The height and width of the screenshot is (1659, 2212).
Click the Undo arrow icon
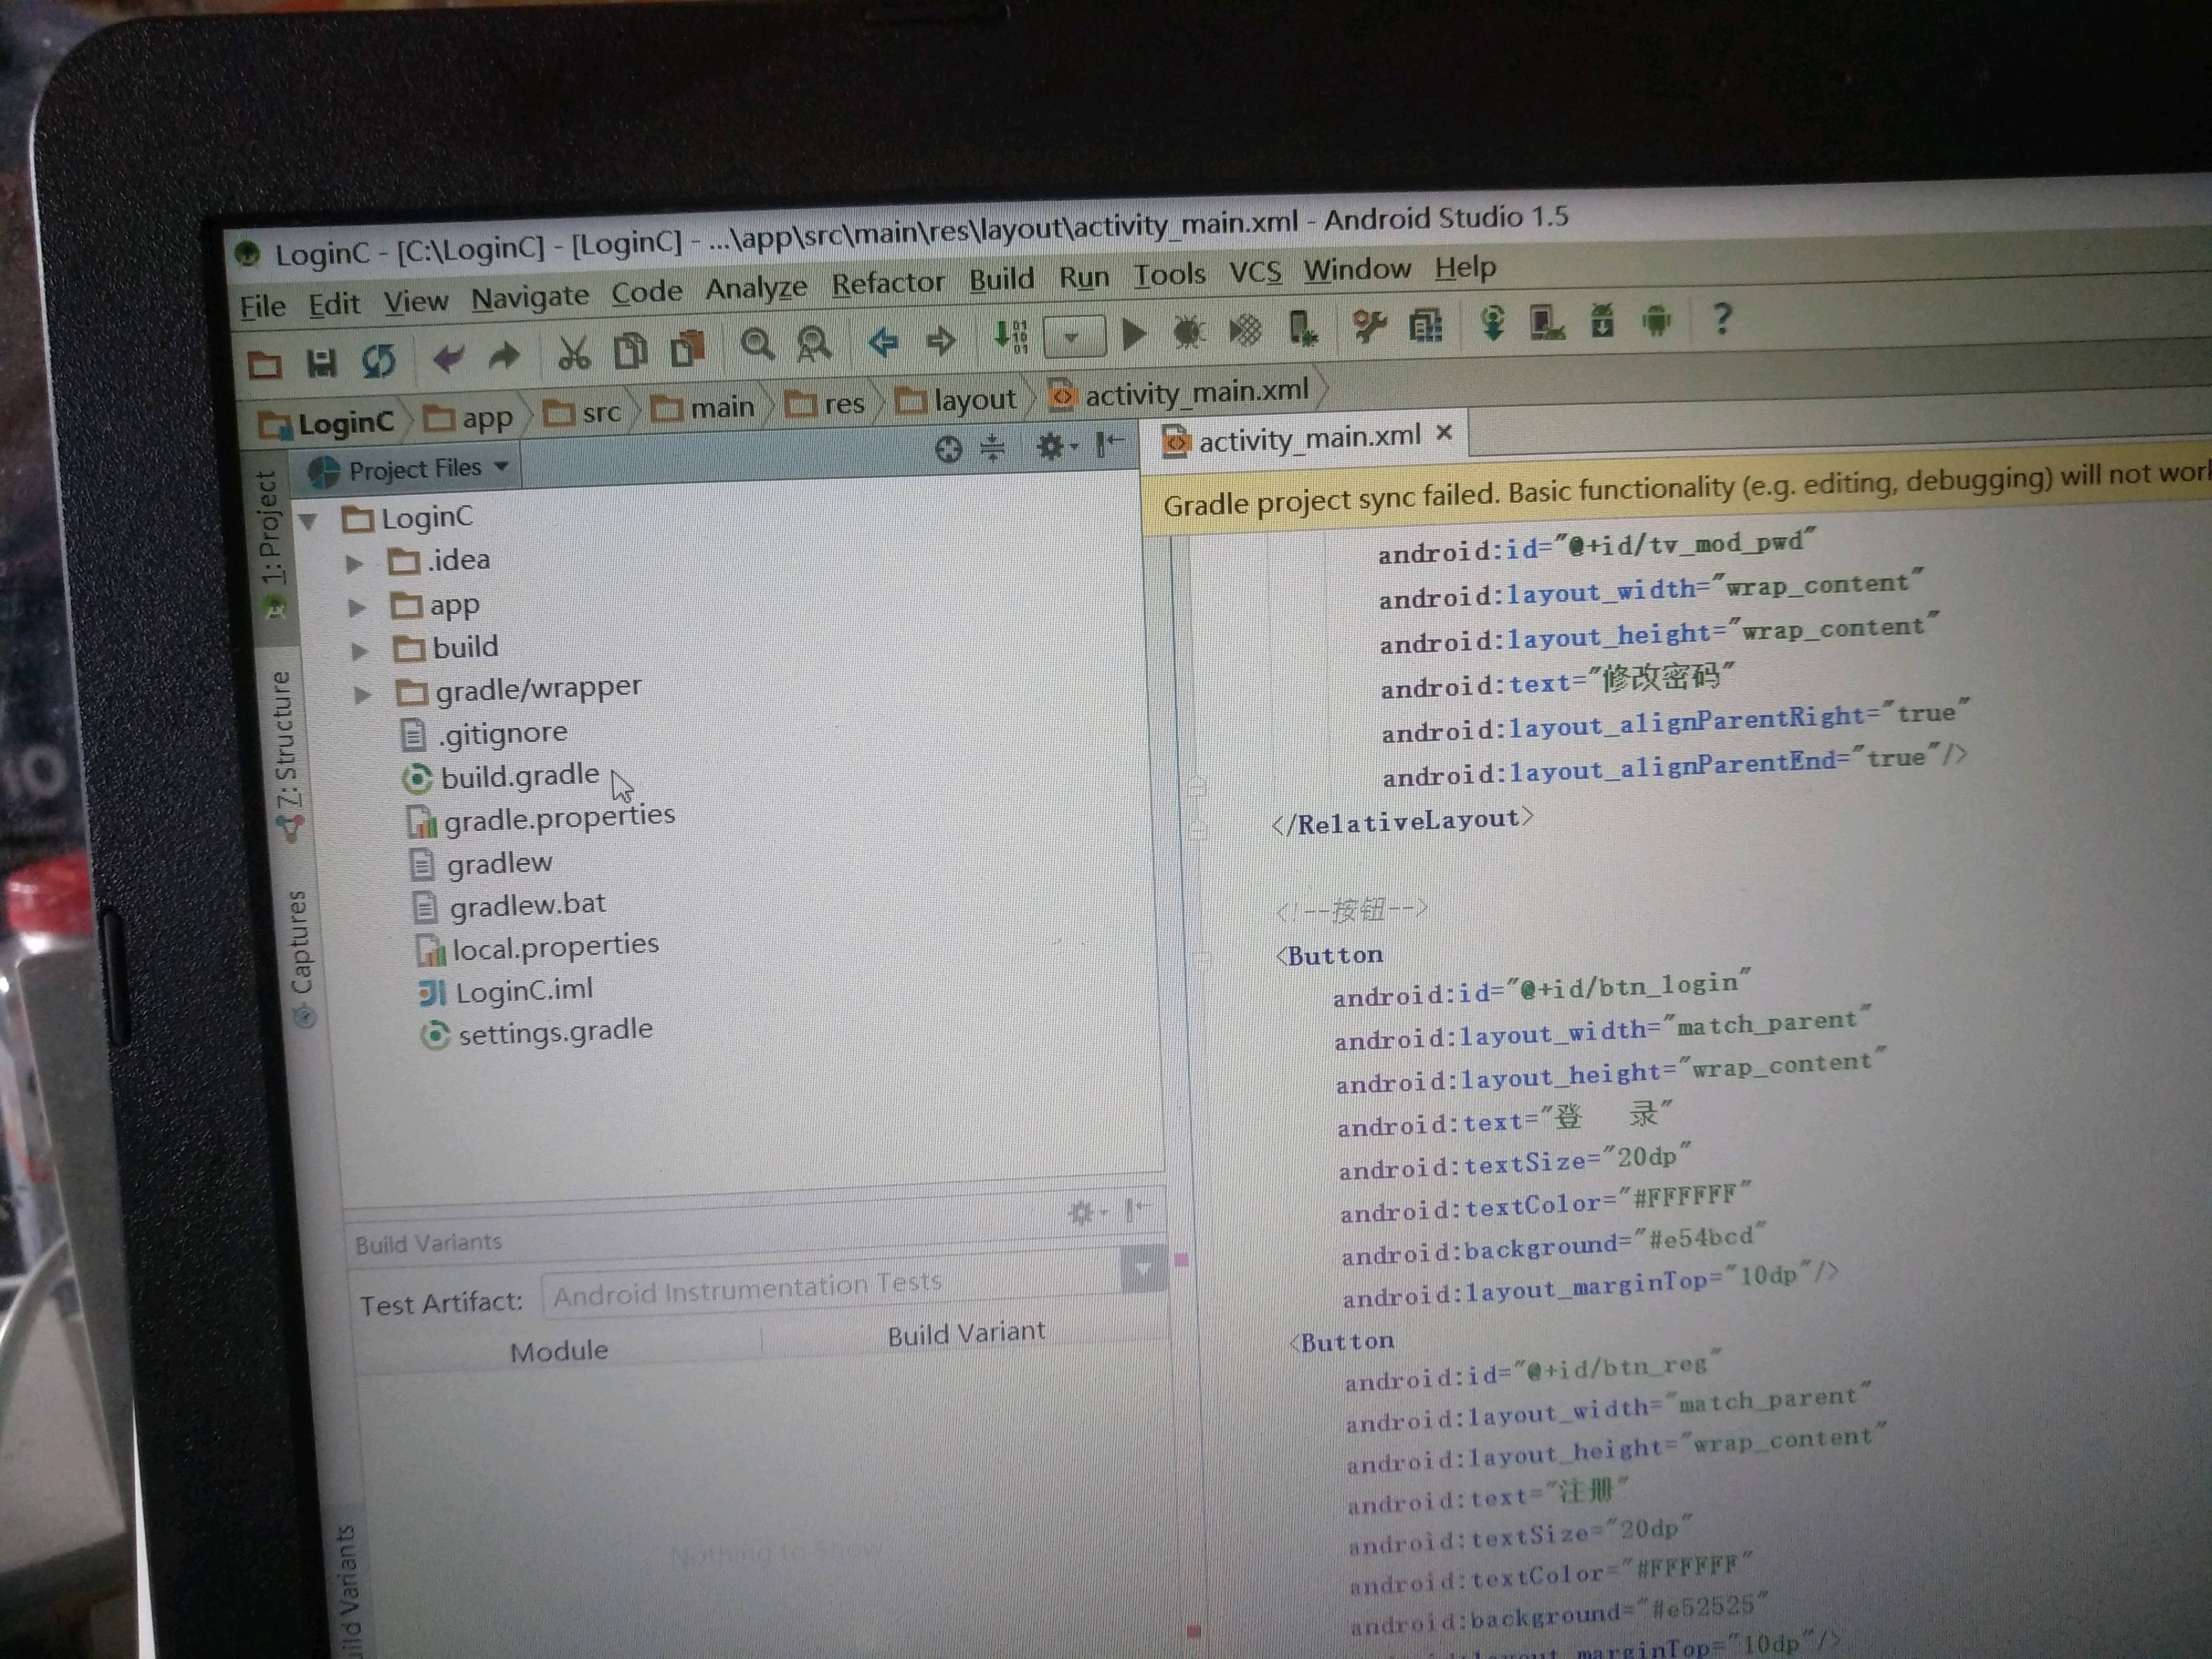click(448, 357)
